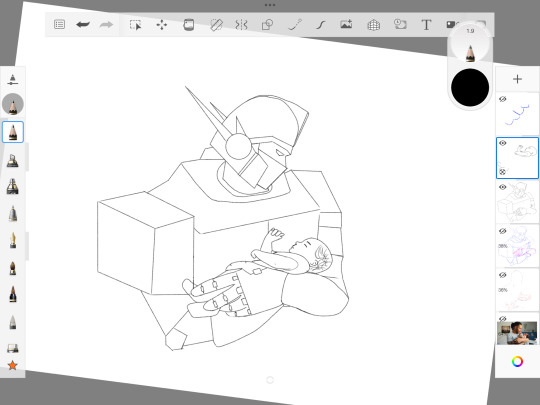This screenshot has height=405, width=540.
Task: Select the highlighted Pencil brush
Action: point(13,132)
